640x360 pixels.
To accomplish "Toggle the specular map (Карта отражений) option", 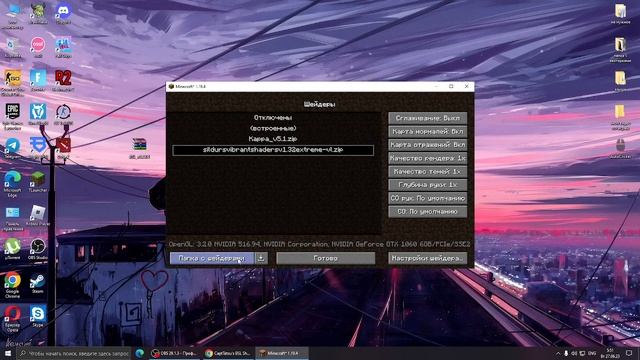I will 427,144.
